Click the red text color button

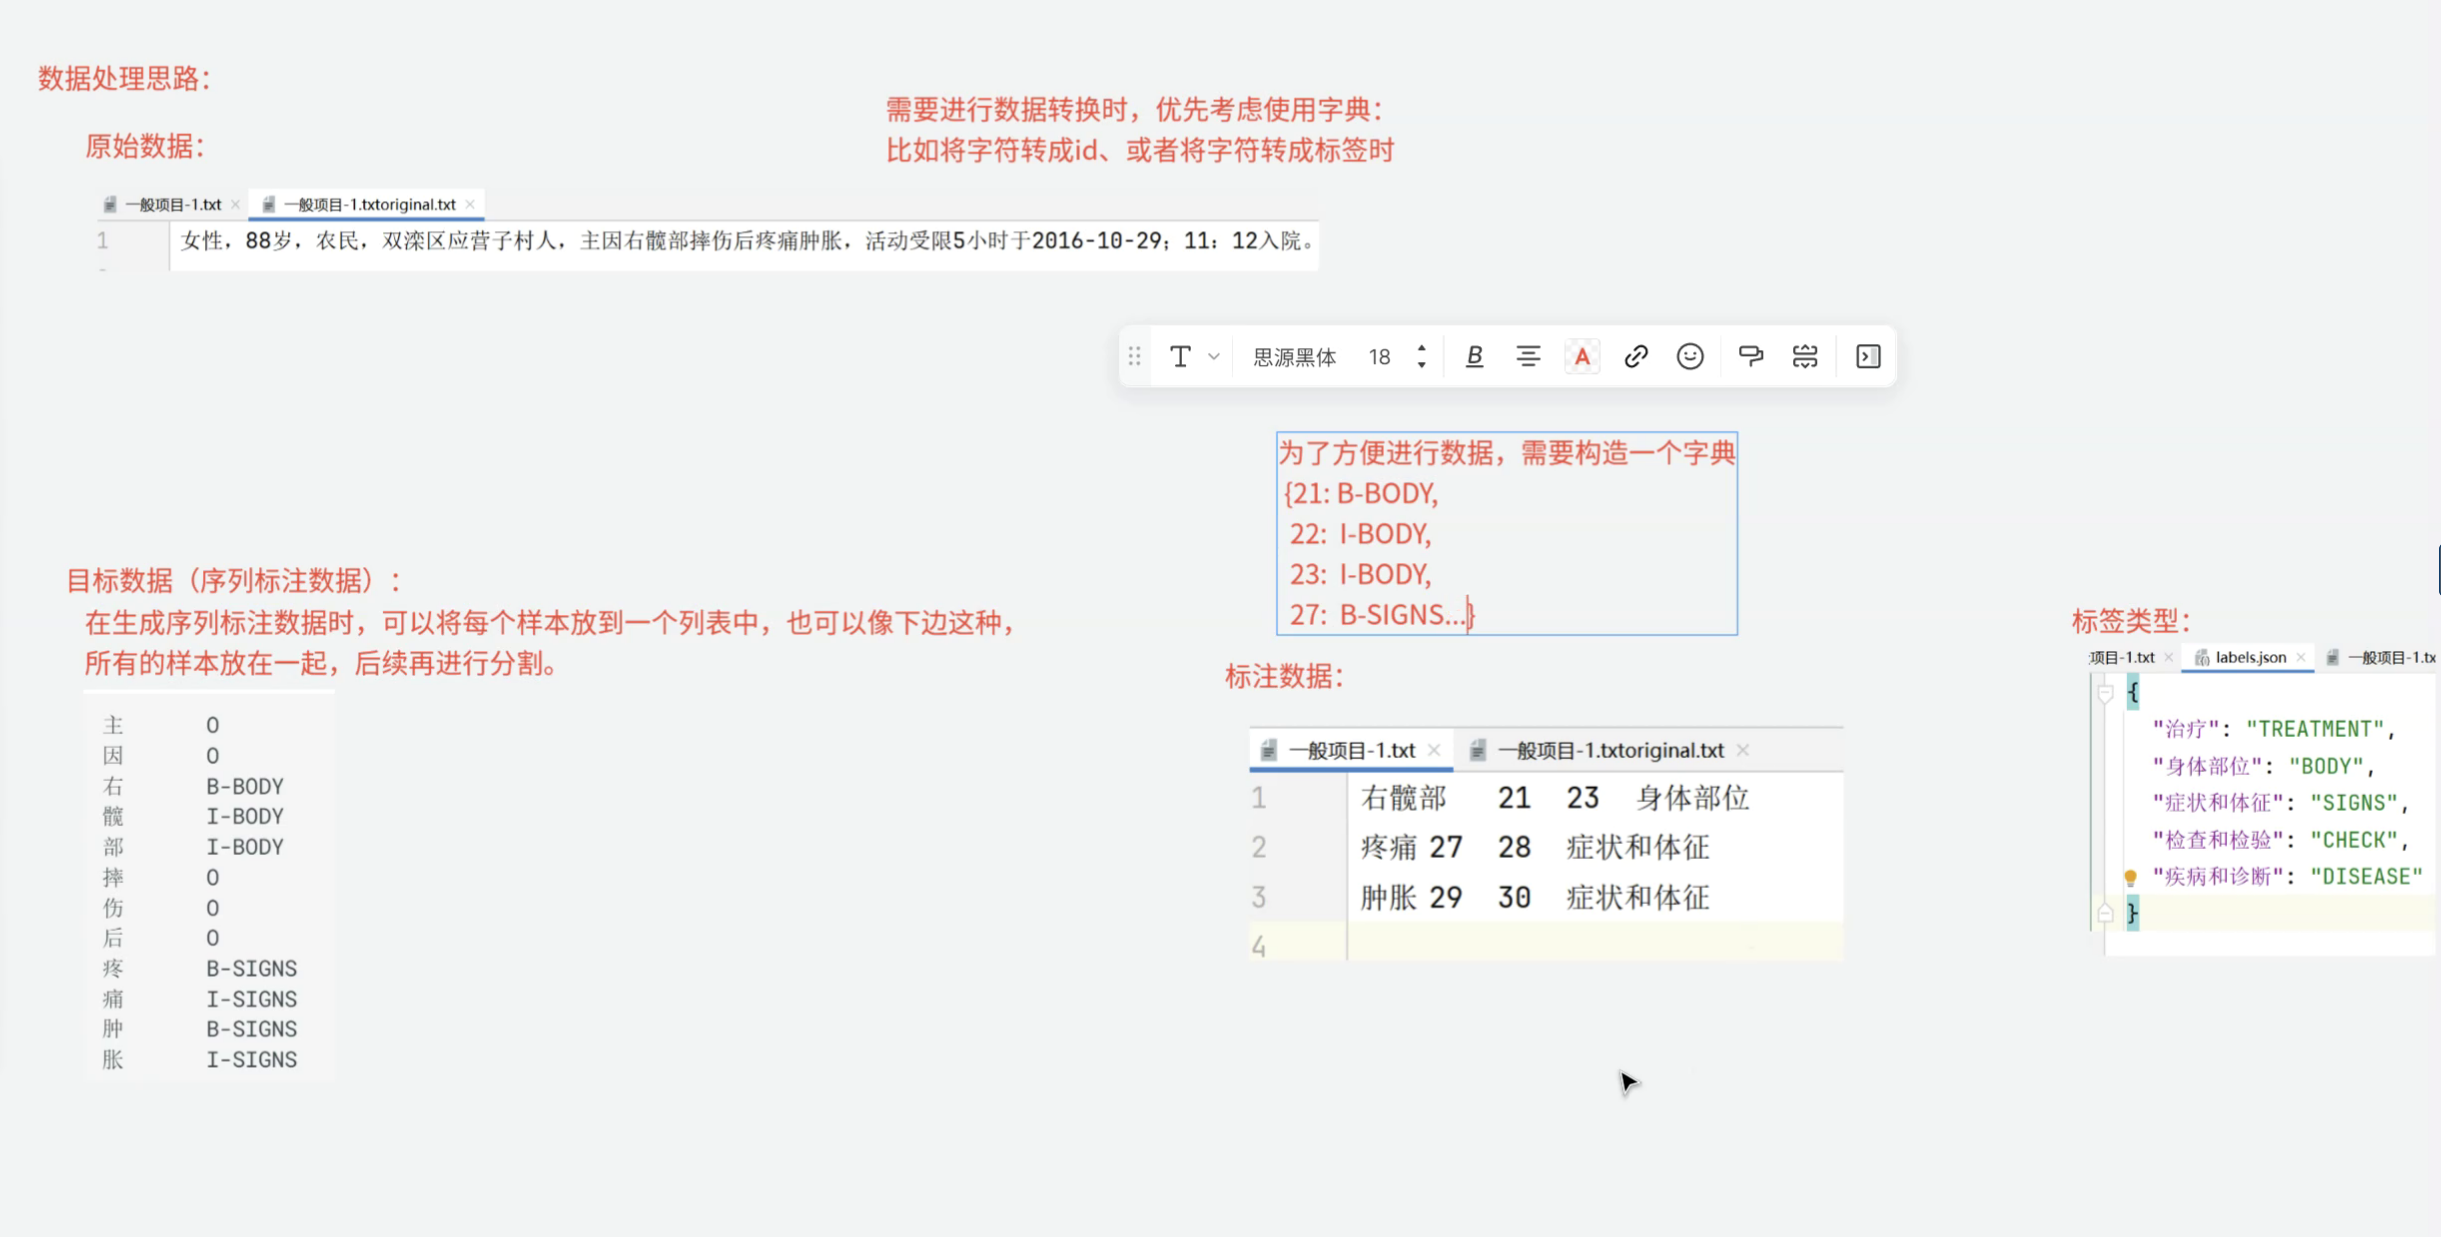1582,357
